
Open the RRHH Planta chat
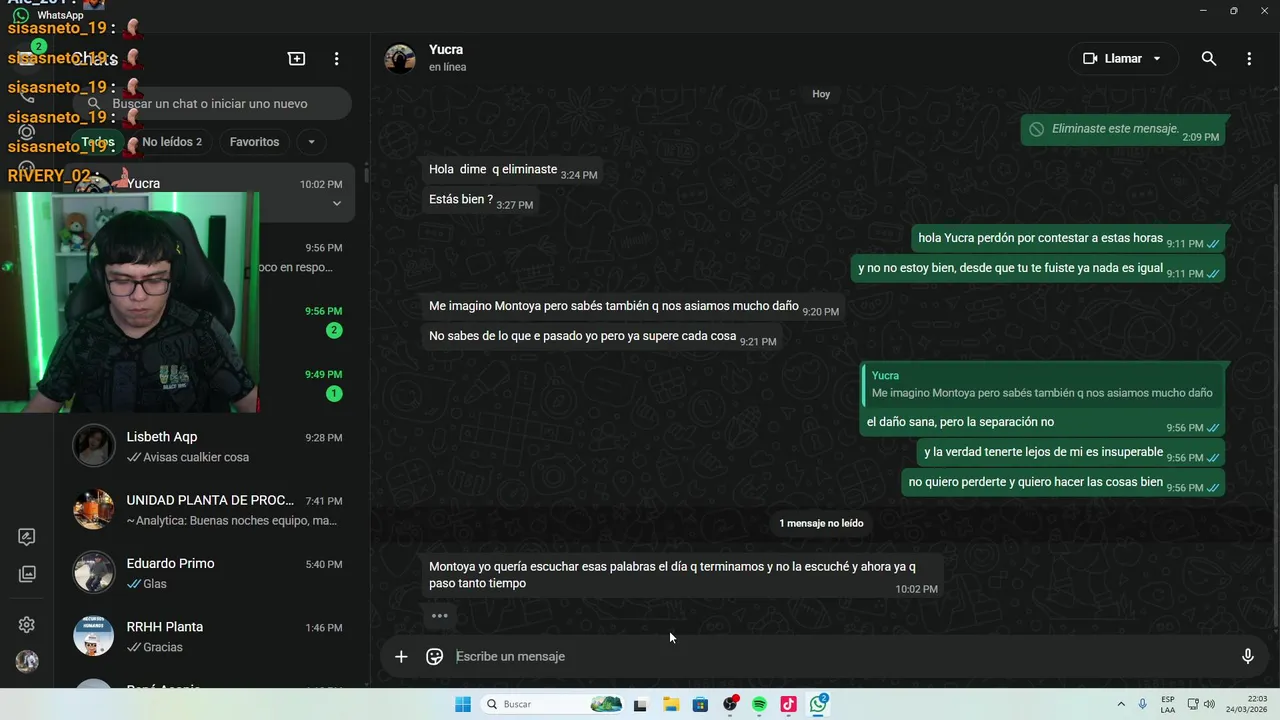[x=208, y=636]
